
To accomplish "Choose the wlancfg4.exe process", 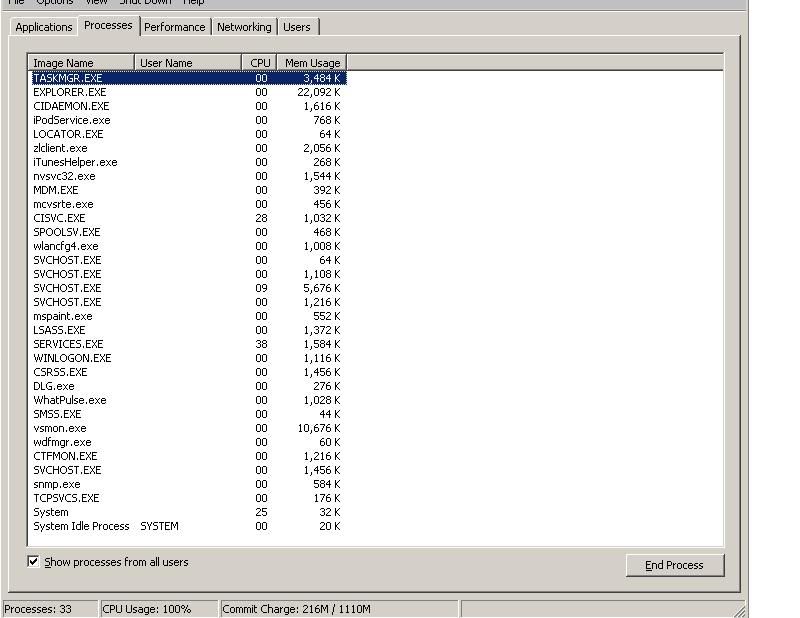I will tap(189, 246).
